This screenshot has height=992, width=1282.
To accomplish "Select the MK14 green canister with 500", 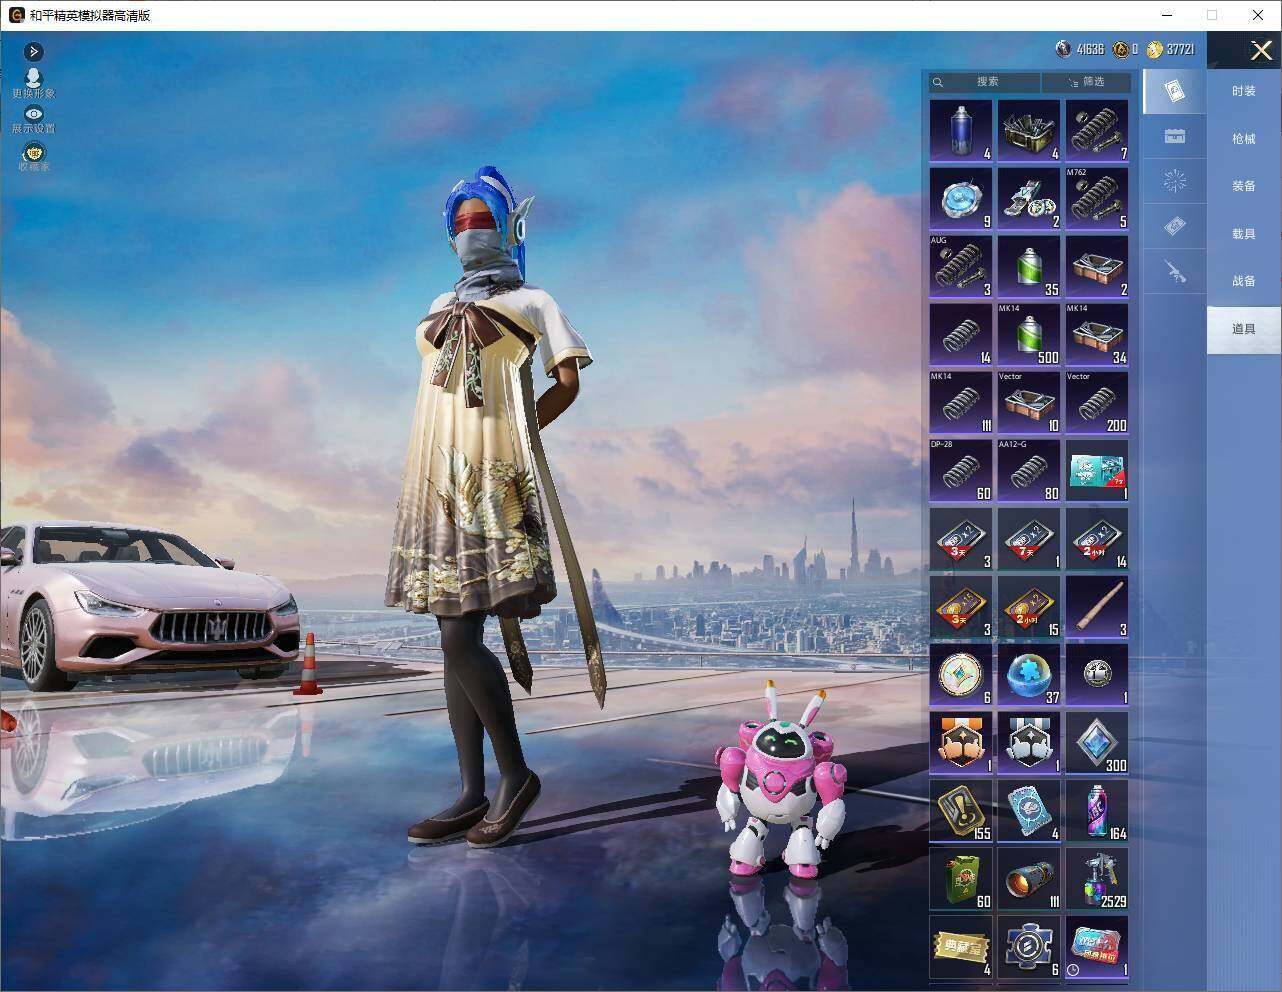I will (1029, 334).
